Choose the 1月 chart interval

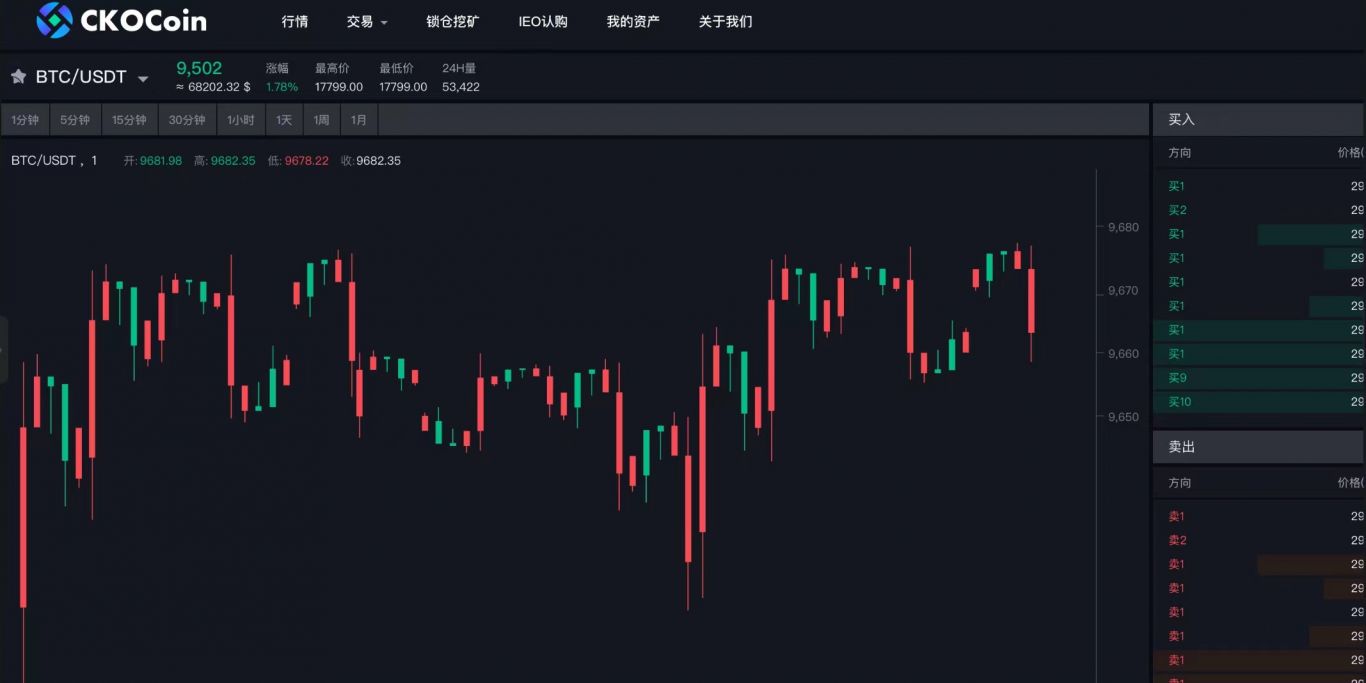(359, 120)
